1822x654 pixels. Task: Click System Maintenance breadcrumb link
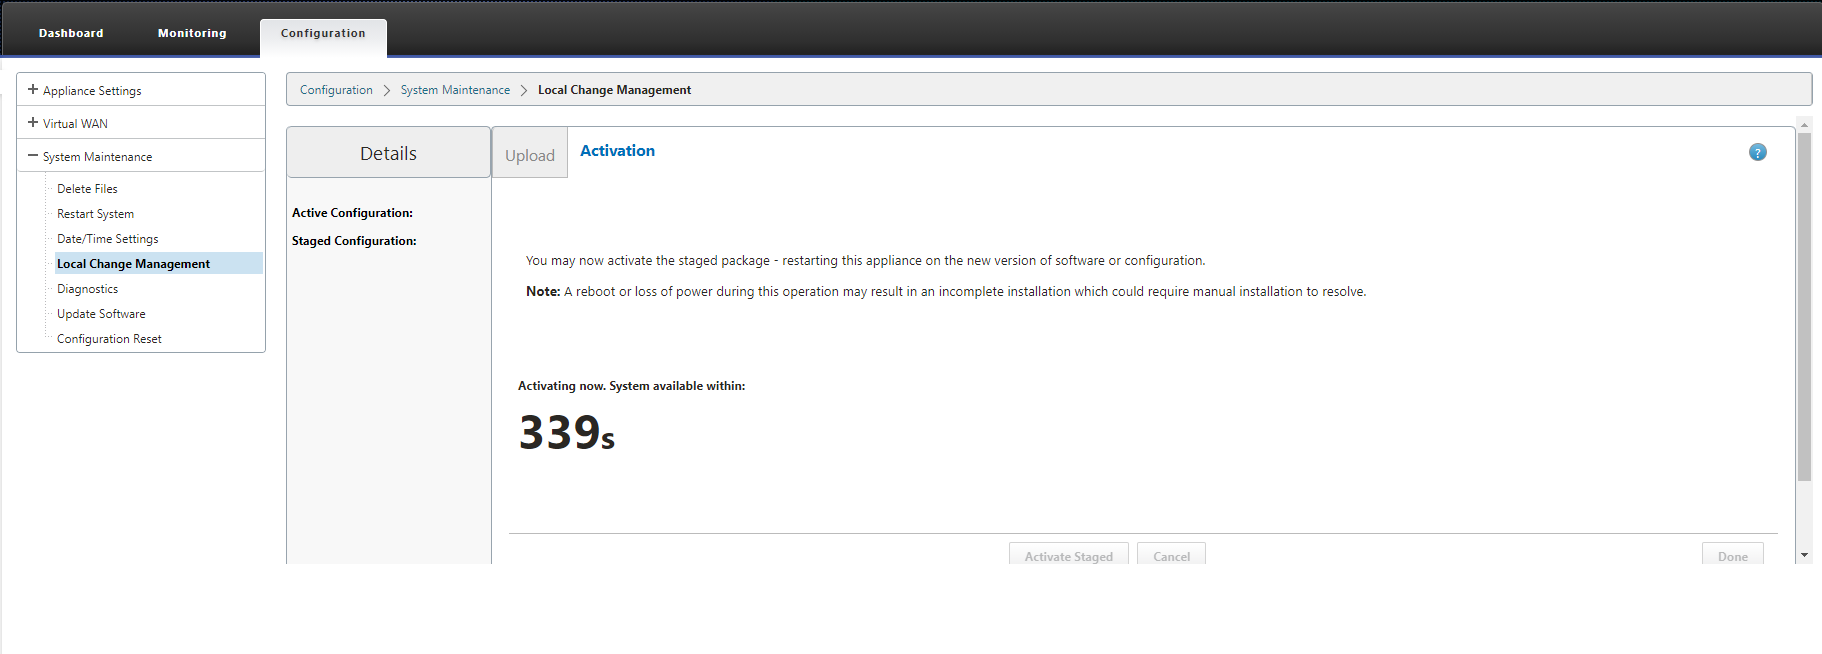(455, 90)
